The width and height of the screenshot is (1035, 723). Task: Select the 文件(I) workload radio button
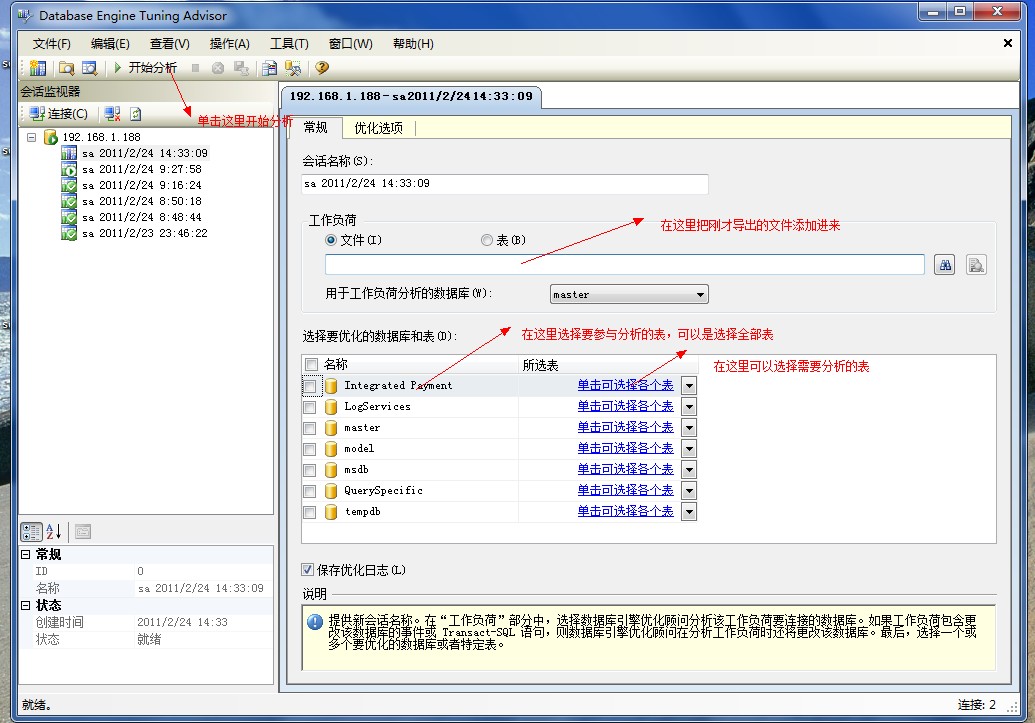(331, 240)
